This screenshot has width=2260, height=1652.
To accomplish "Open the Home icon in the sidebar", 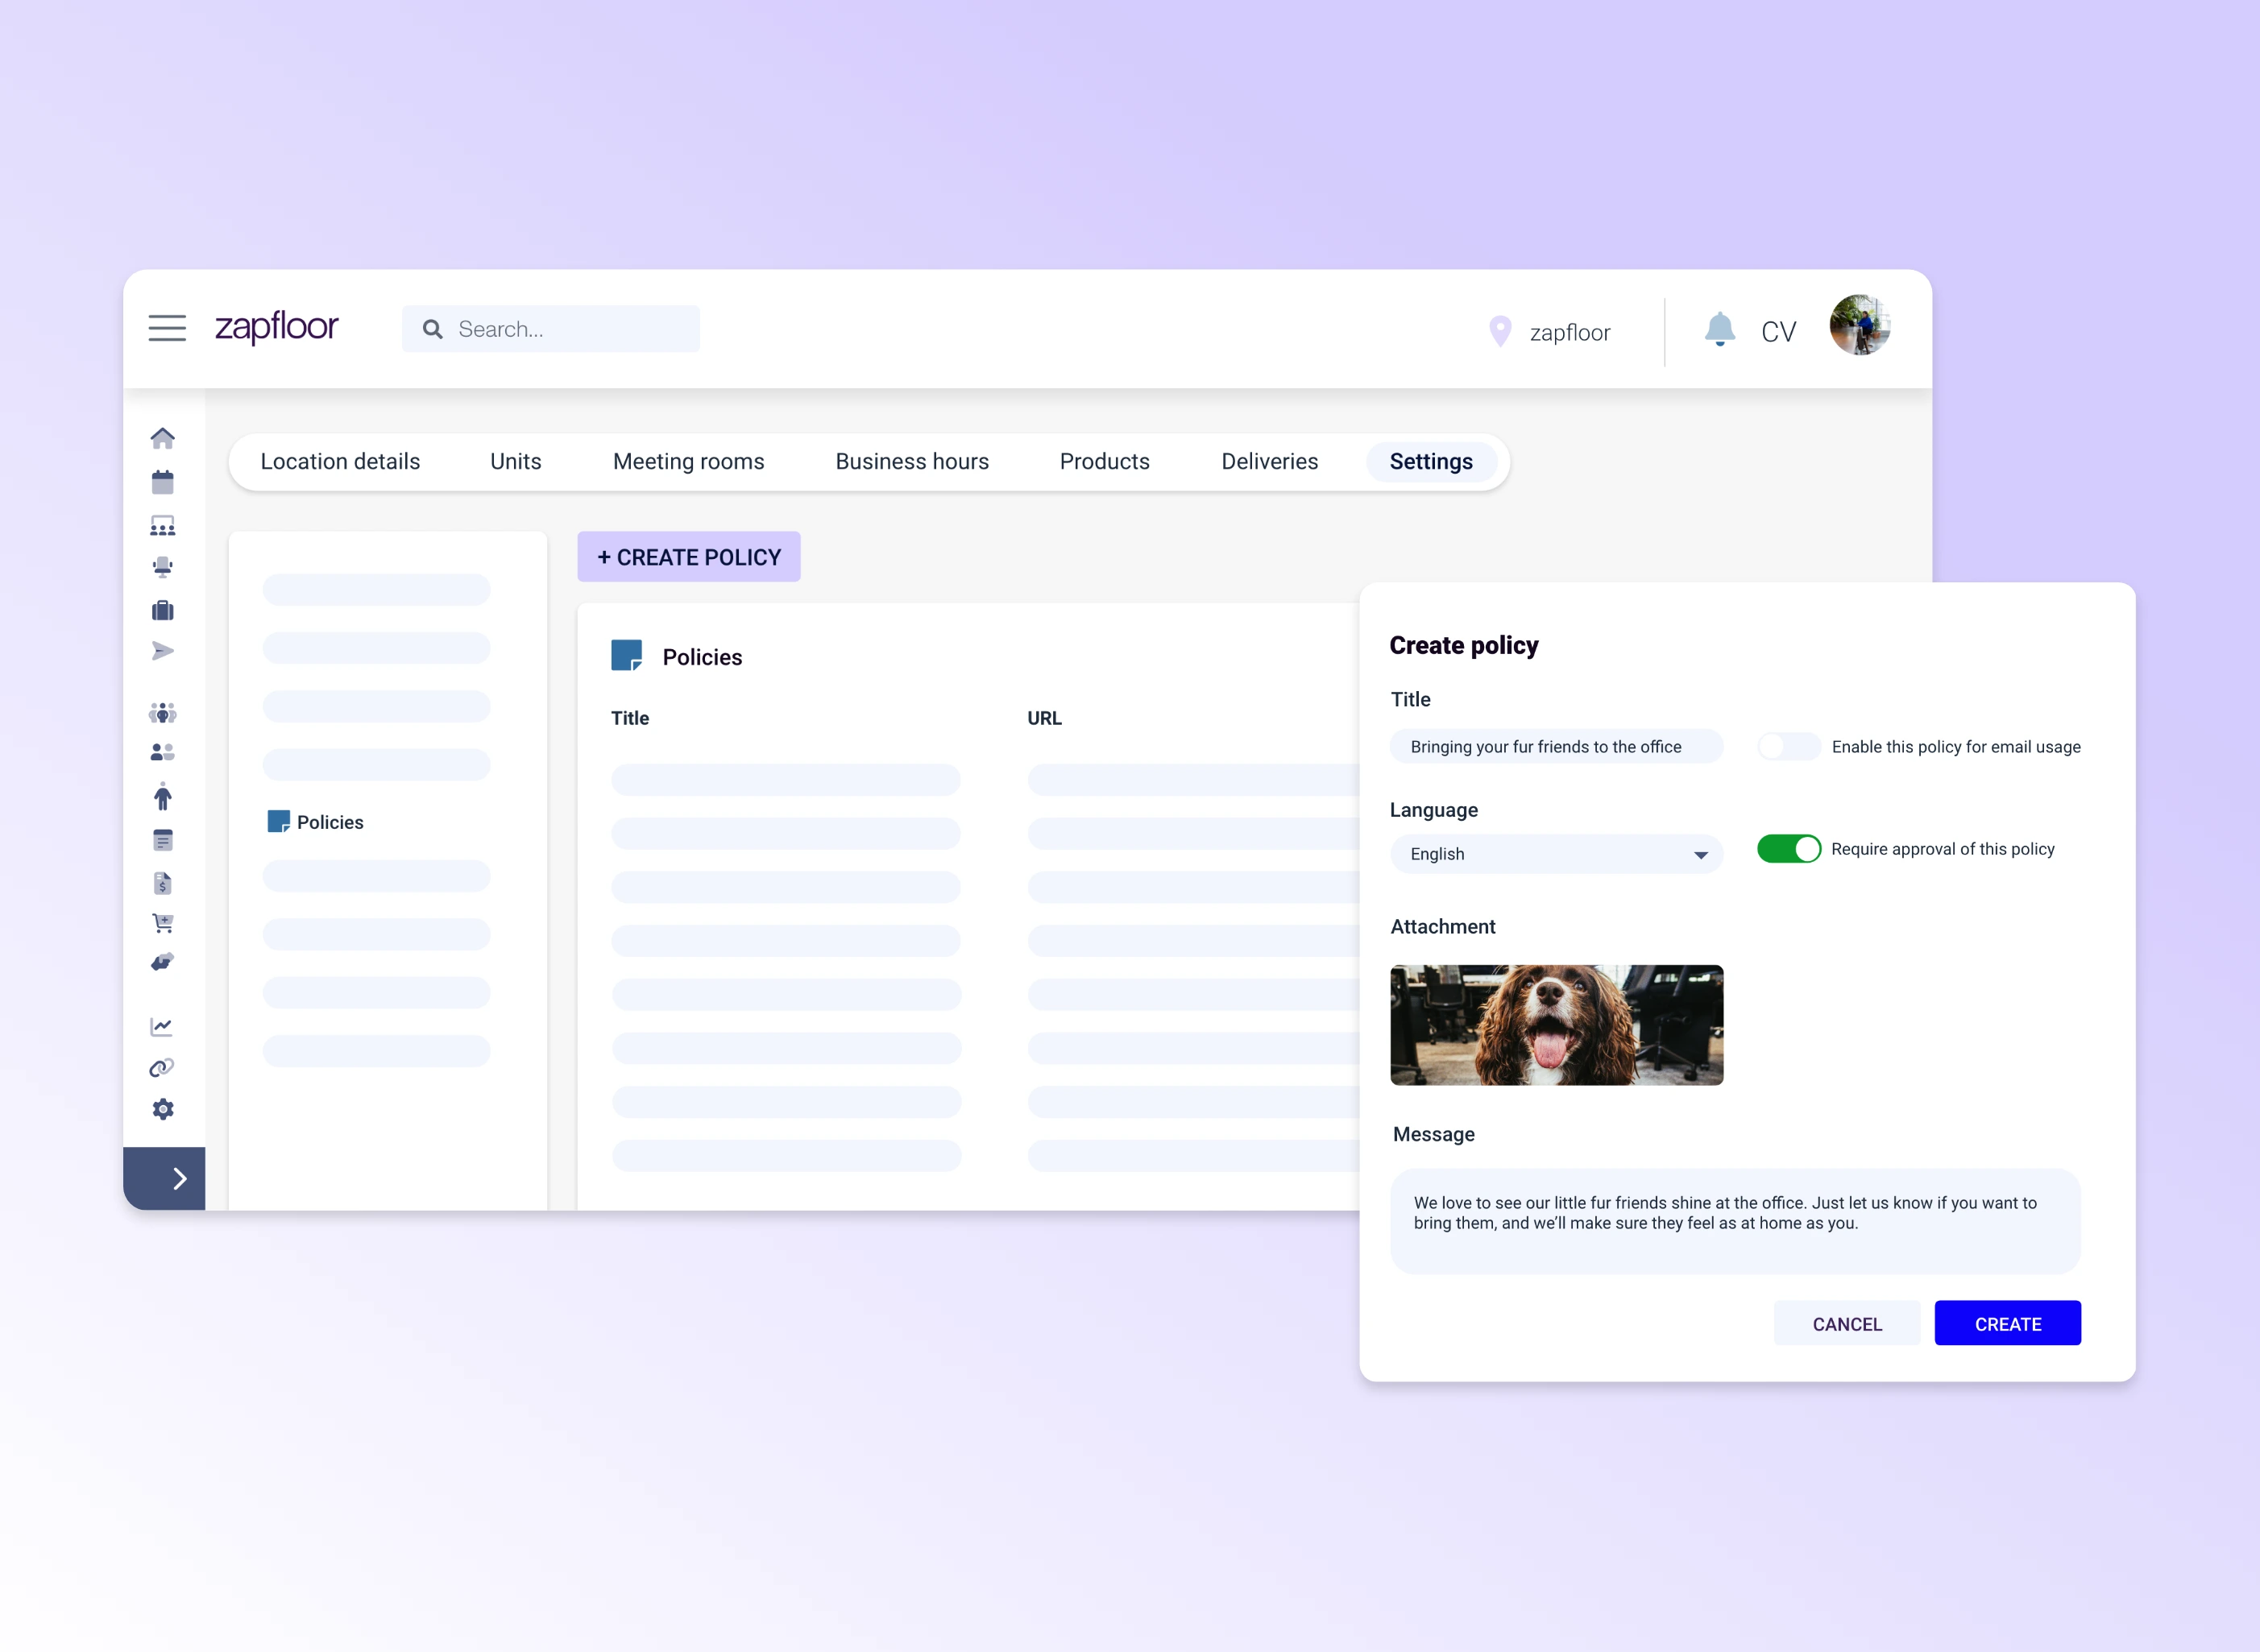I will point(163,438).
